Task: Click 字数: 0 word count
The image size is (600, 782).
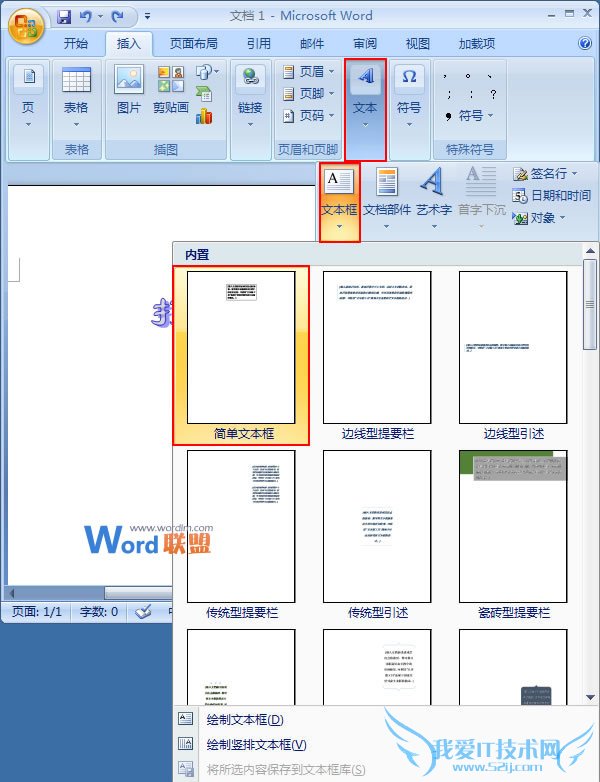Action: click(99, 611)
